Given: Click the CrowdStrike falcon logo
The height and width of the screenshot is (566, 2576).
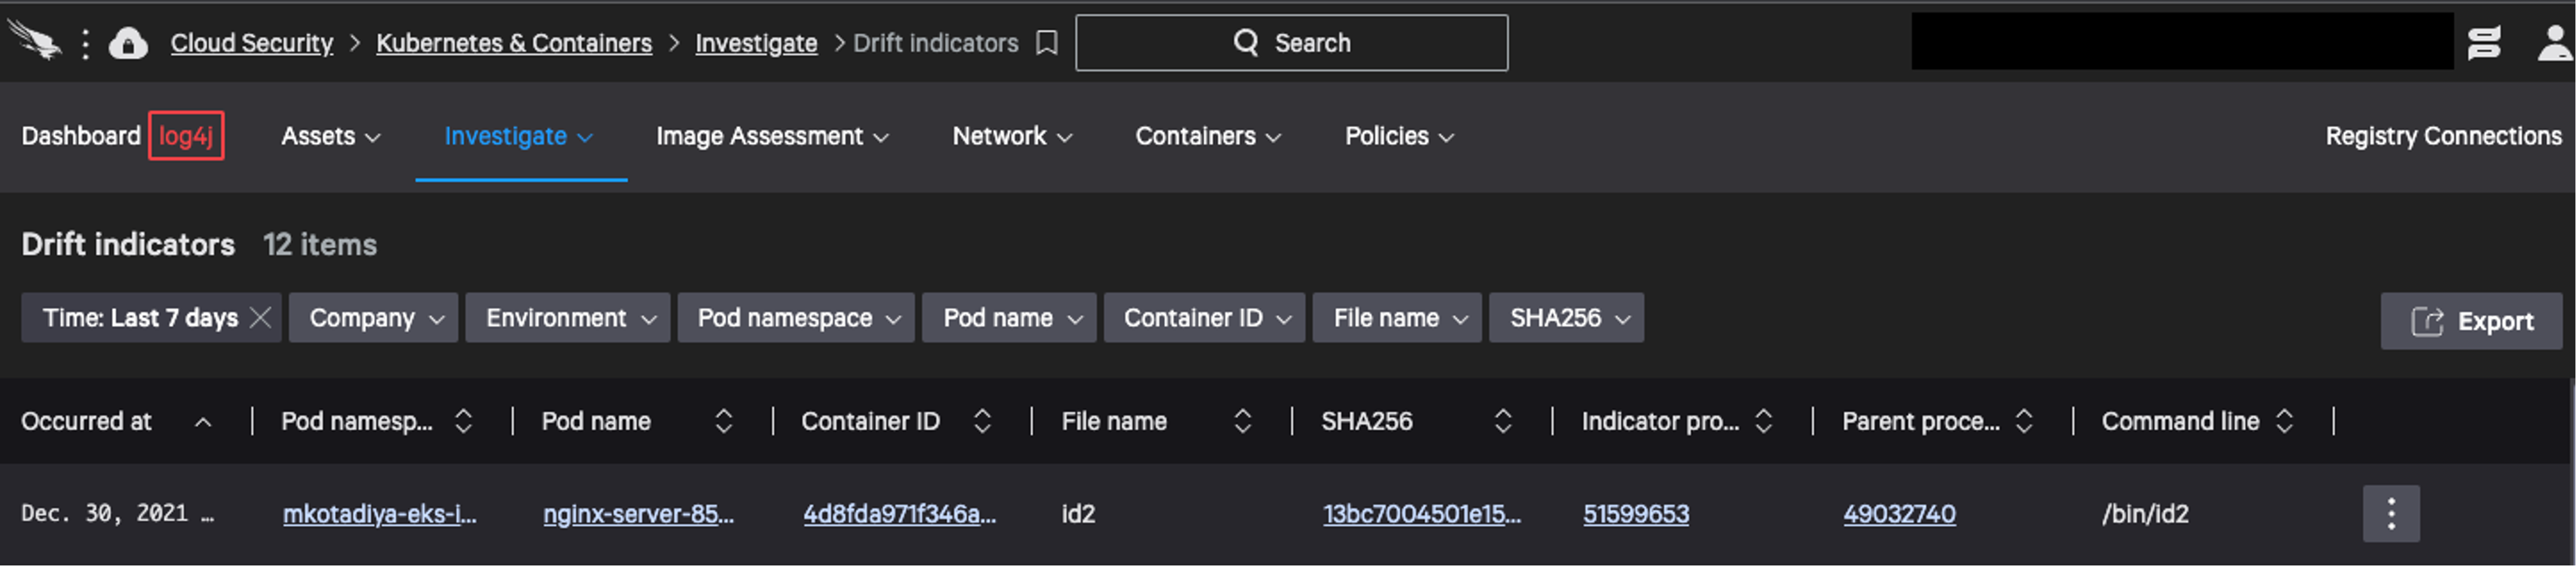Looking at the screenshot, I should click(34, 41).
